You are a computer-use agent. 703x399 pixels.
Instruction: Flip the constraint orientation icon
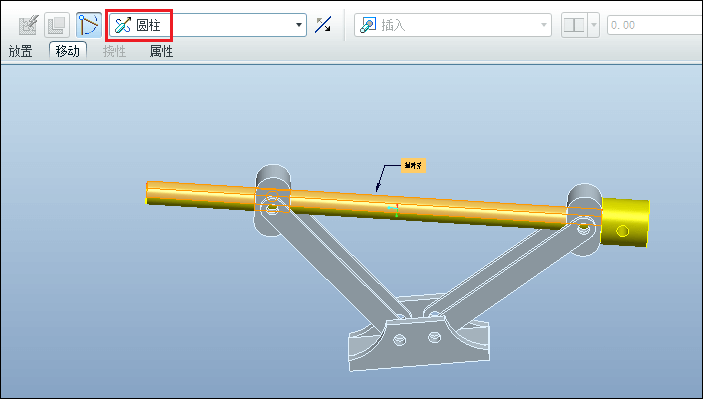pyautogui.click(x=322, y=25)
